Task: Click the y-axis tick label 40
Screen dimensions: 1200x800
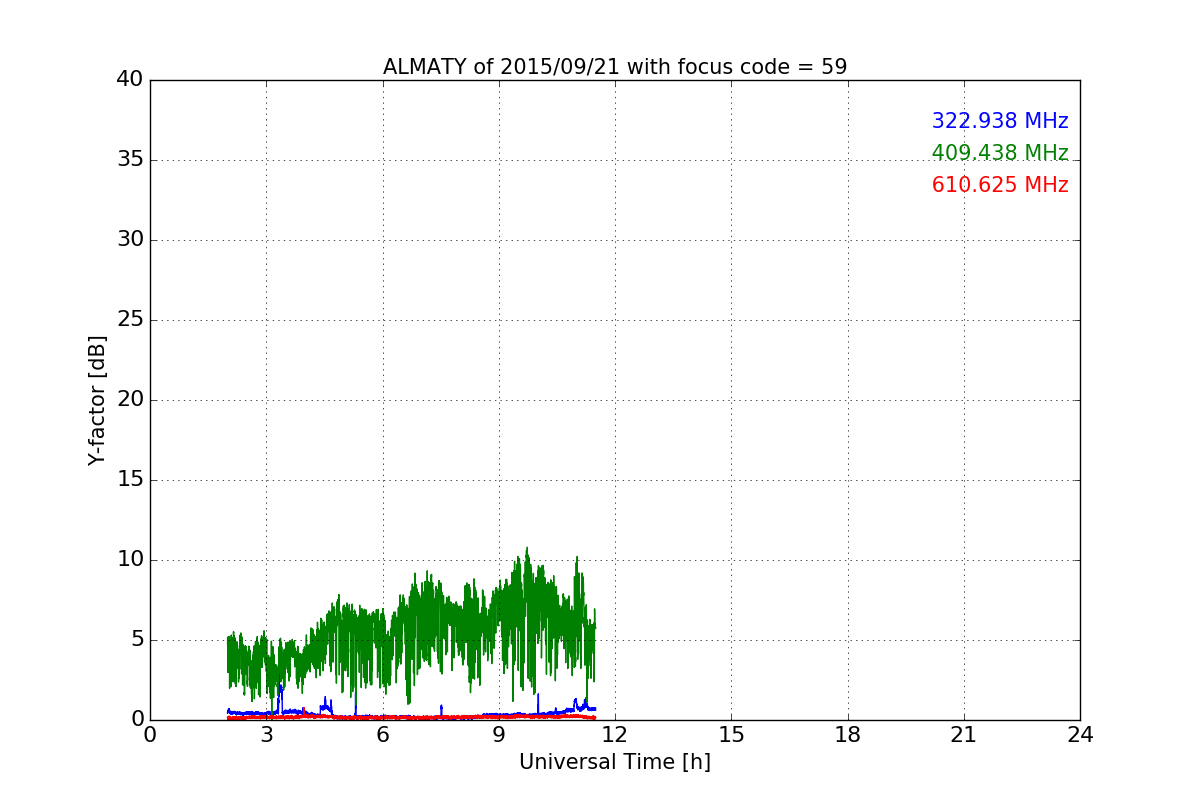Action: pos(130,80)
